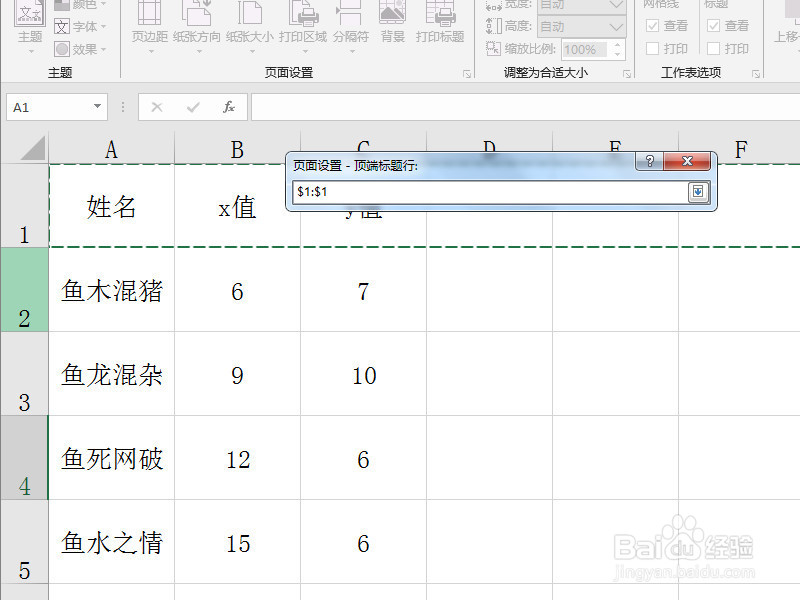
Task: Select row 5 header
Action: coord(24,542)
